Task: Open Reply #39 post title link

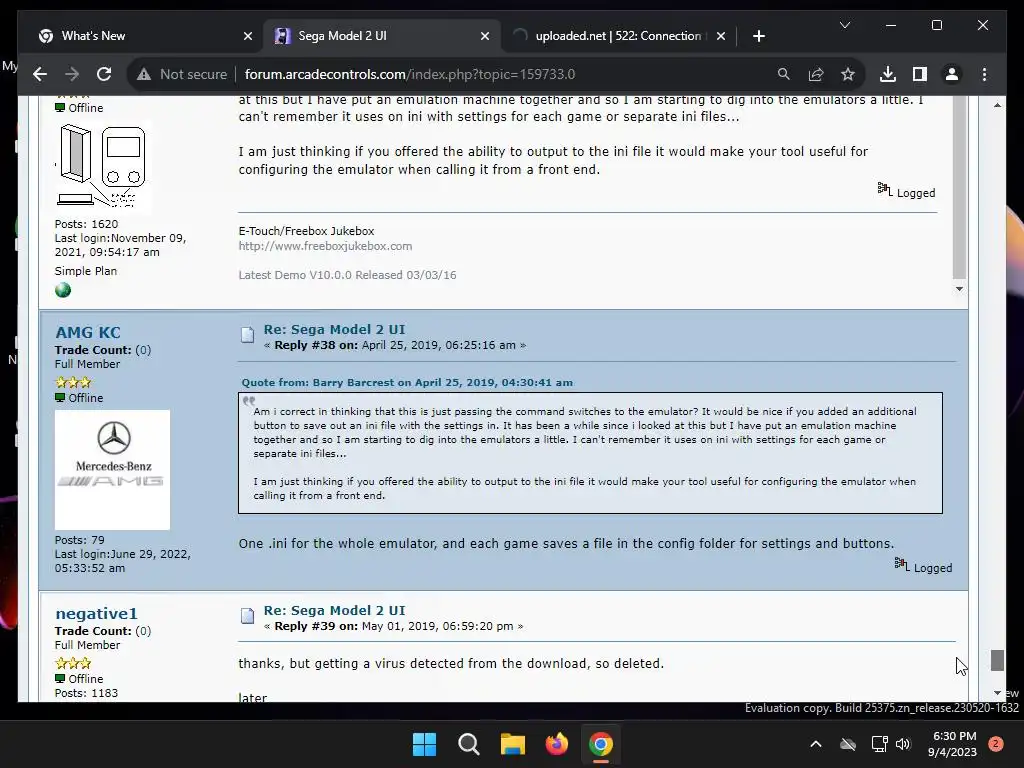Action: 334,611
